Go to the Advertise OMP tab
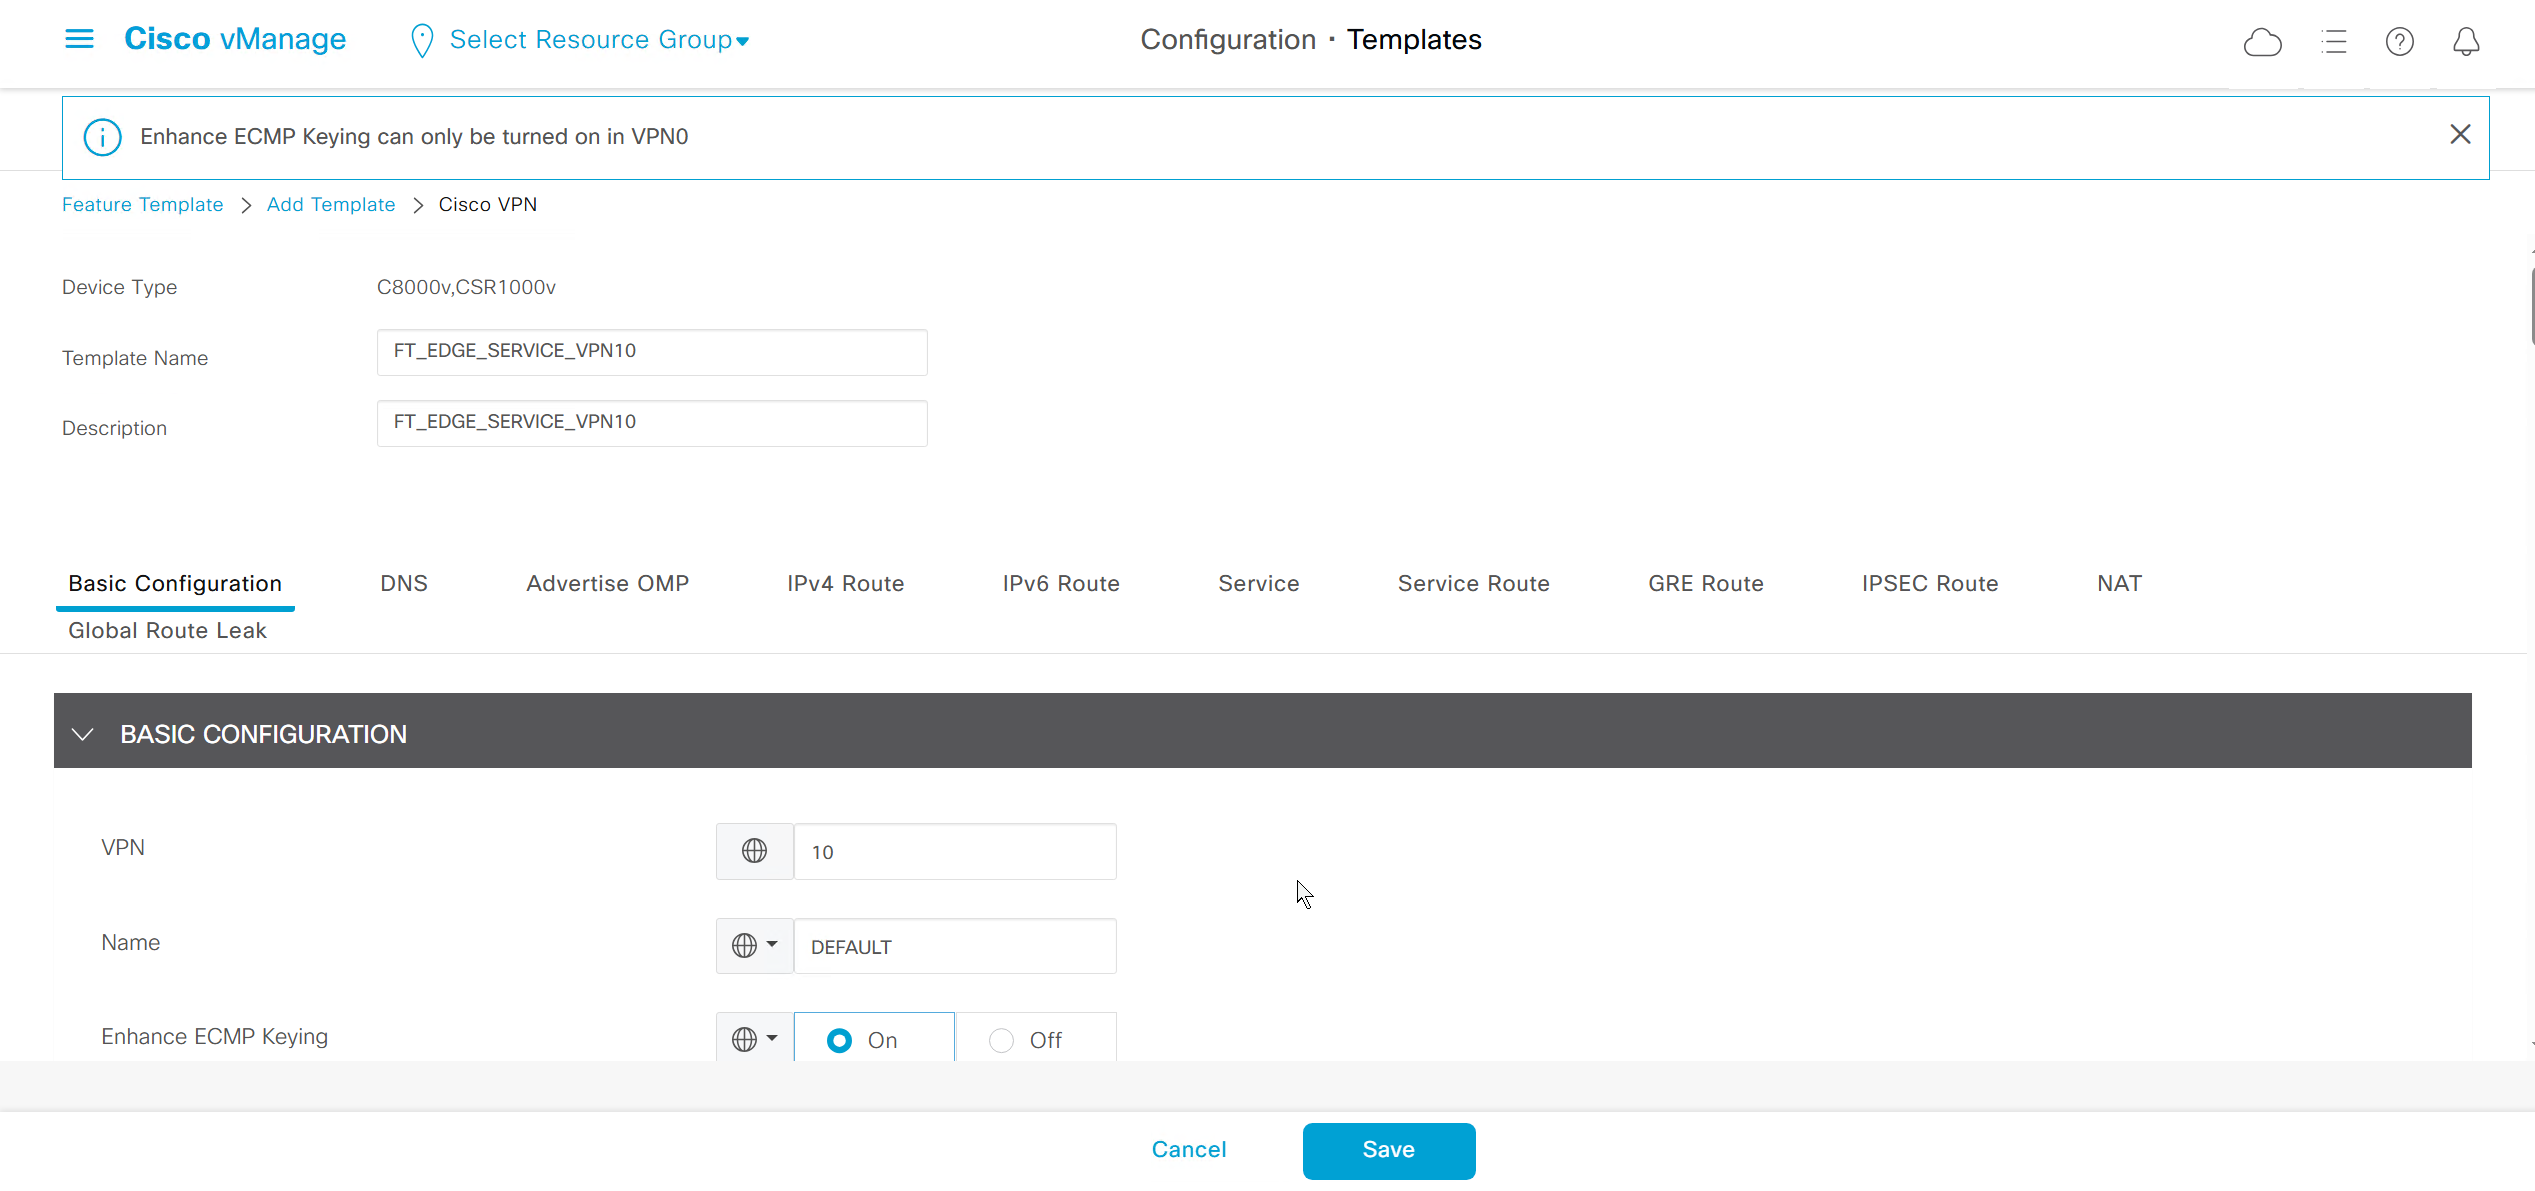 click(607, 583)
